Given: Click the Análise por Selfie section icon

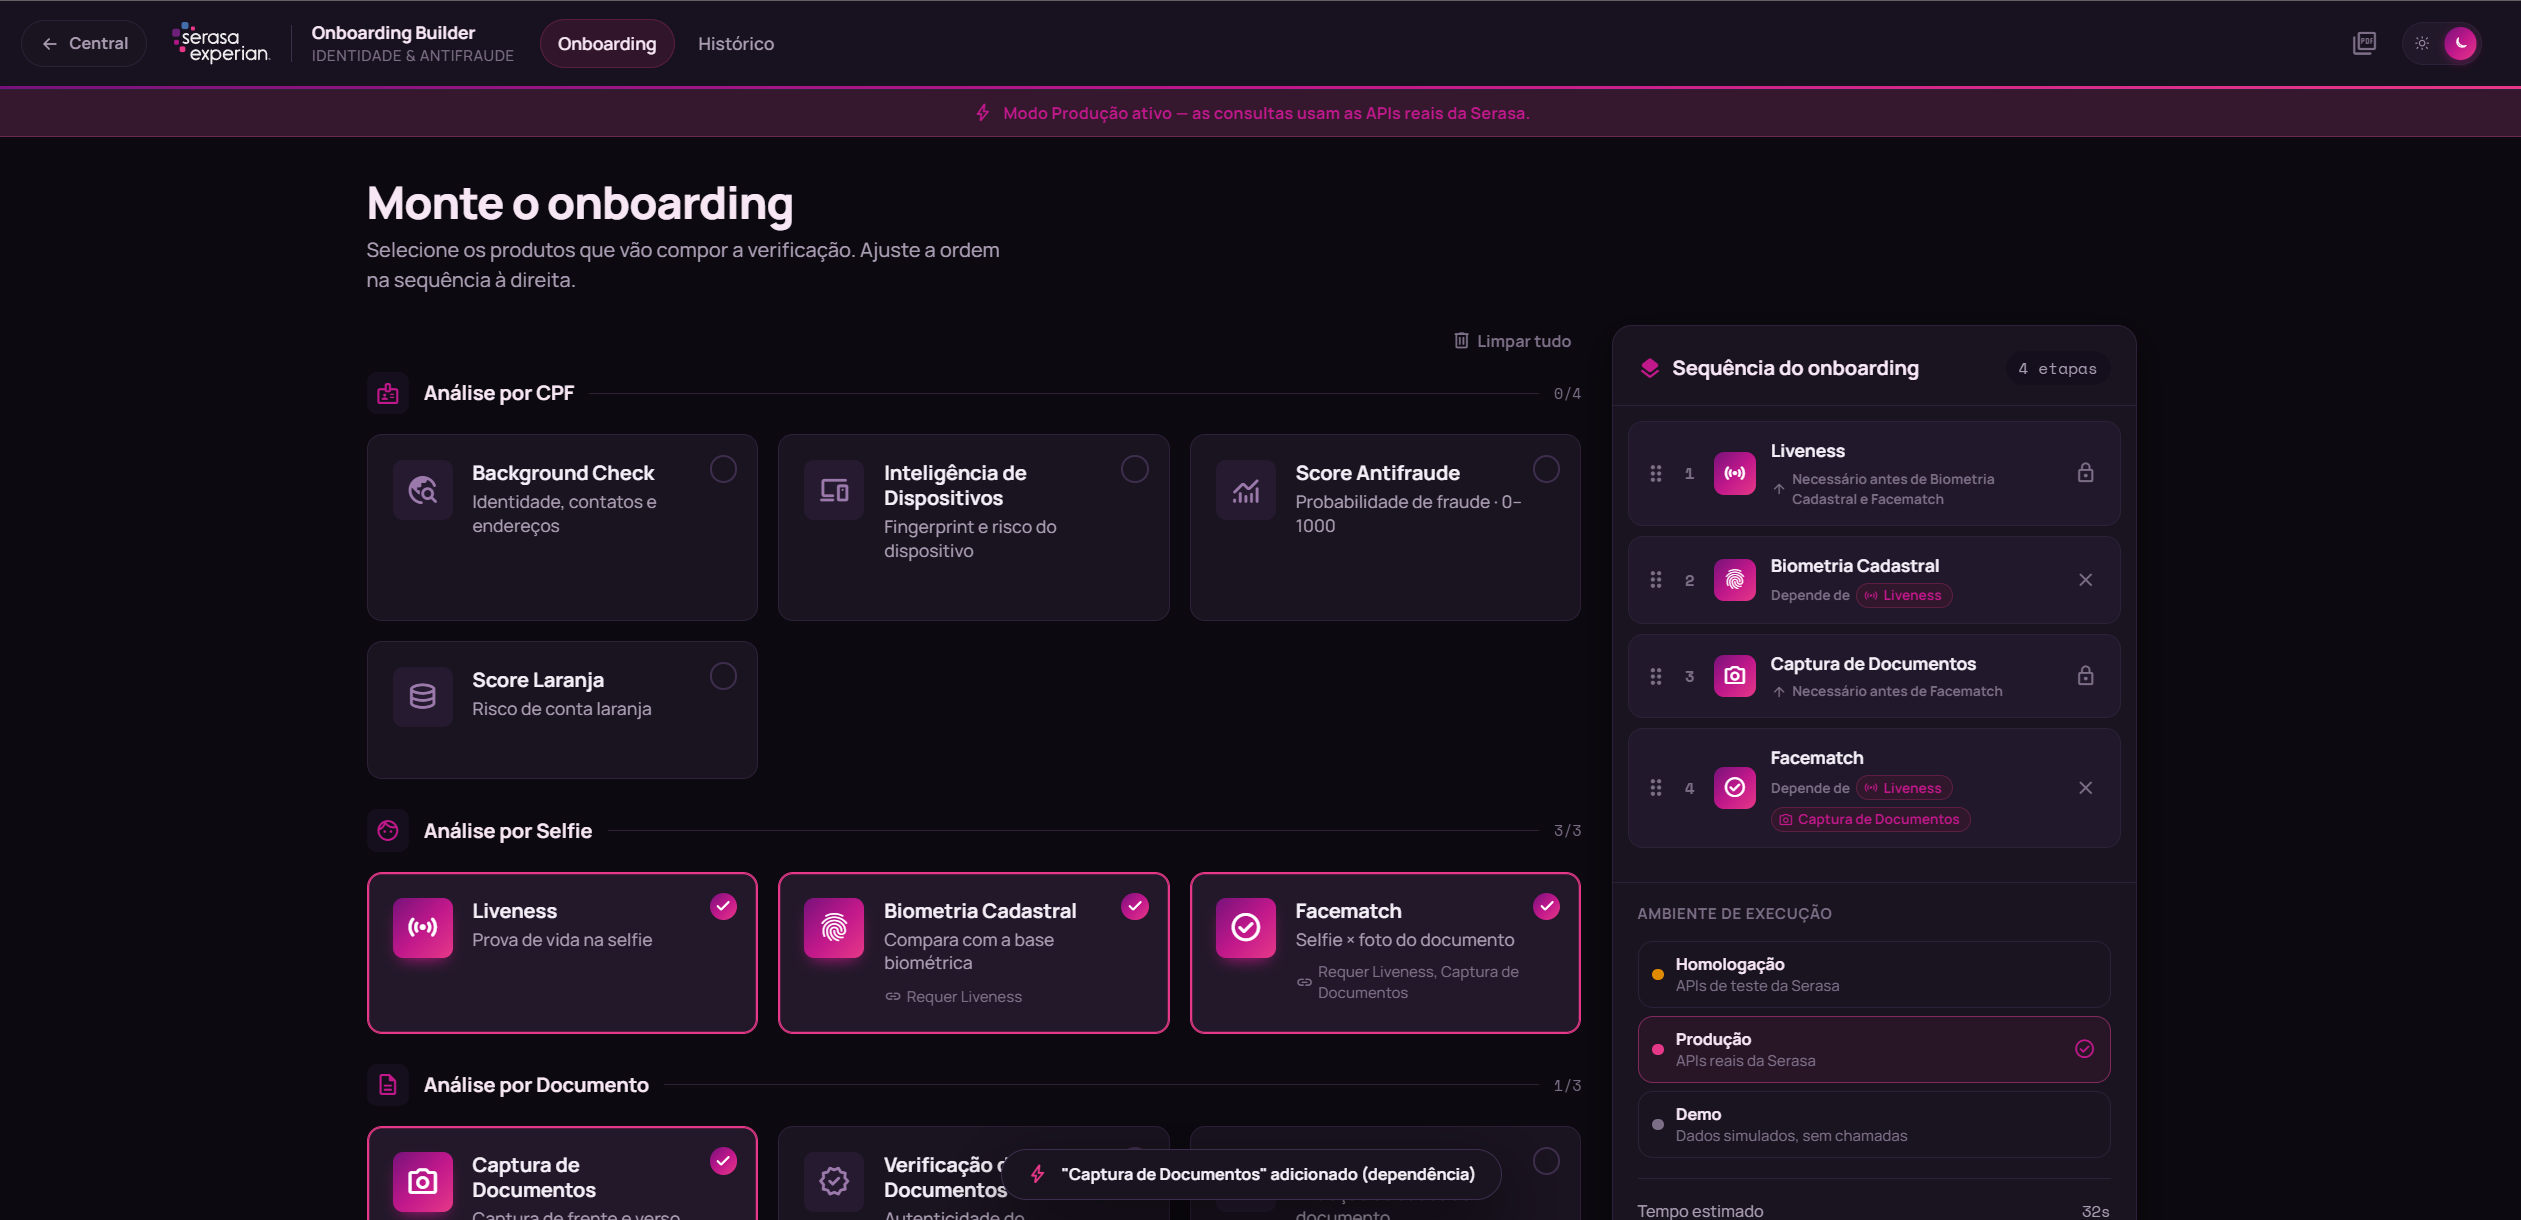Looking at the screenshot, I should [x=388, y=831].
